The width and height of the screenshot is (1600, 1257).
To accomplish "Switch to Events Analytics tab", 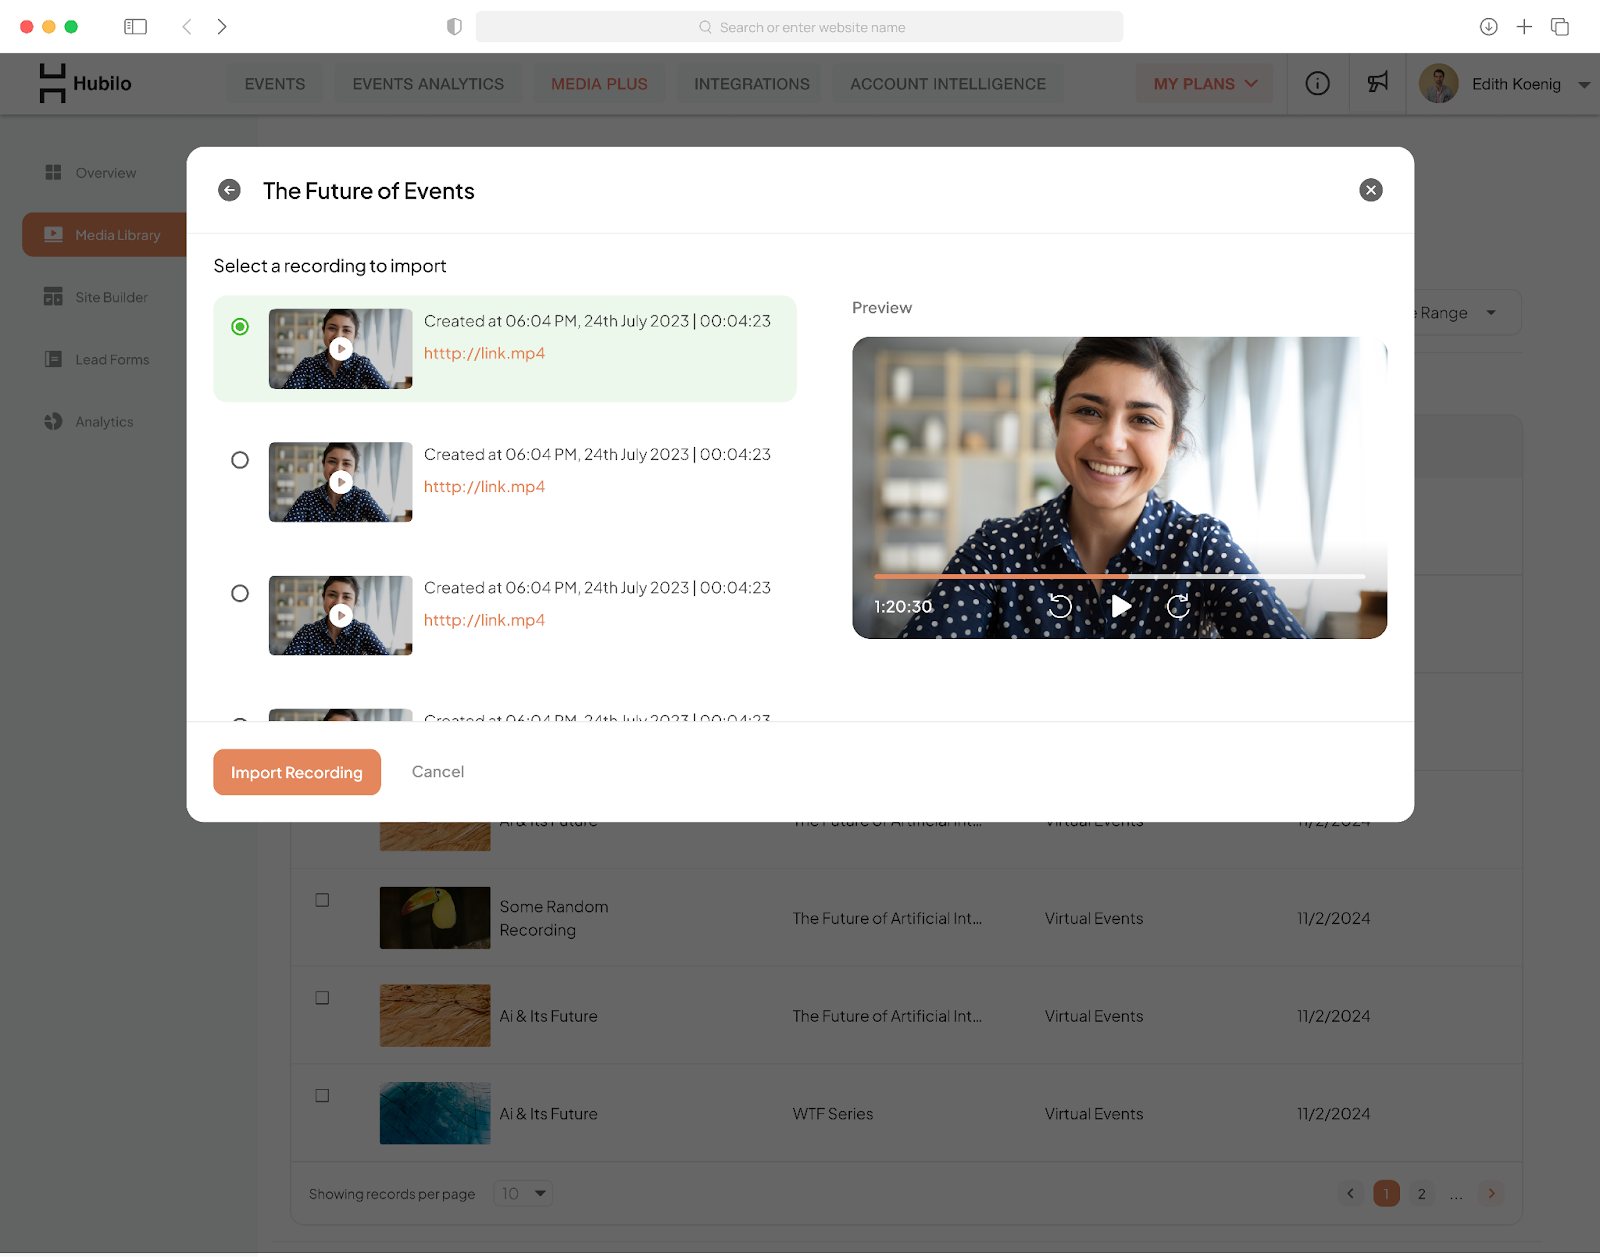I will [428, 84].
